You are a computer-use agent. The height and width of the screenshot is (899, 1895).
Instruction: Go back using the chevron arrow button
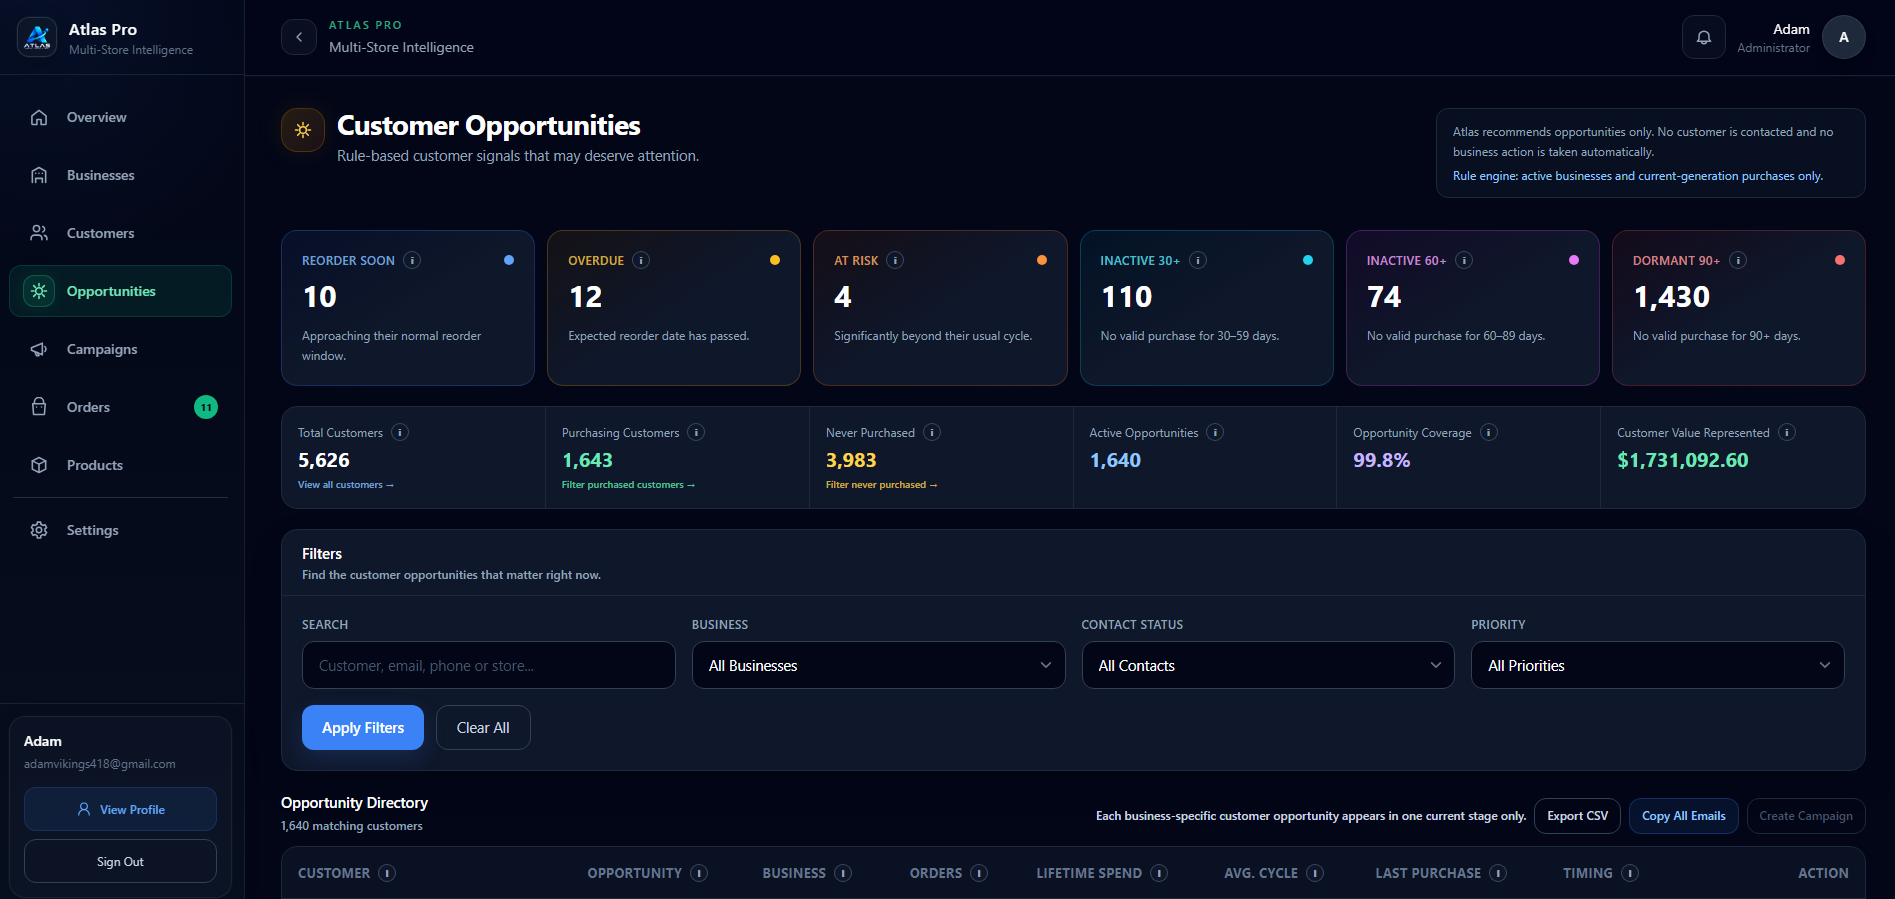299,37
